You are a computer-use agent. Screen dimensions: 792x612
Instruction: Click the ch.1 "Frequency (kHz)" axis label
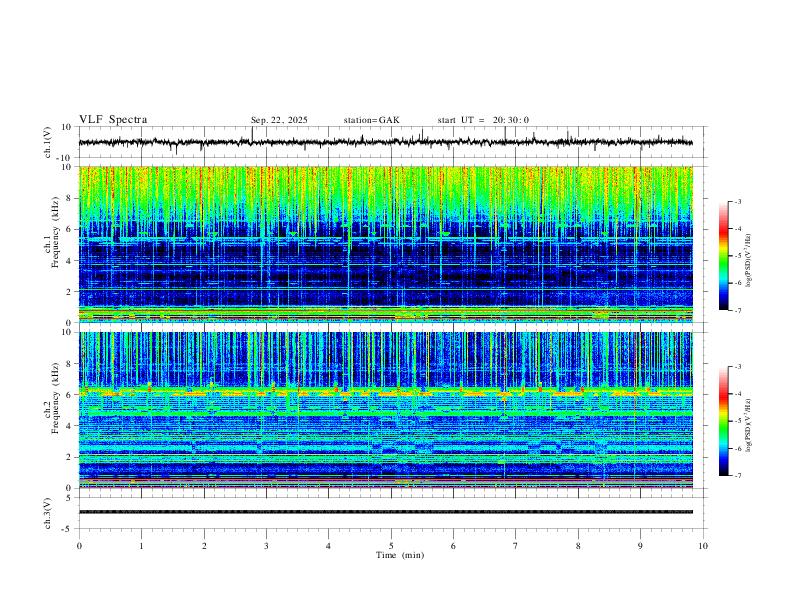[55, 232]
